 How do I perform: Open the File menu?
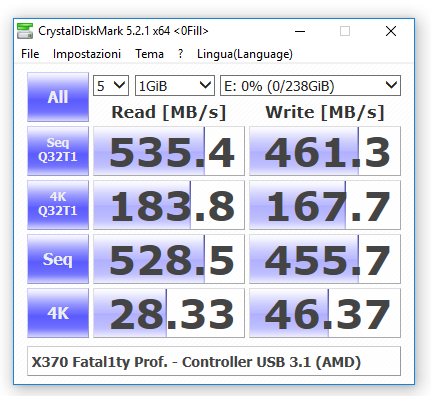[x=30, y=54]
